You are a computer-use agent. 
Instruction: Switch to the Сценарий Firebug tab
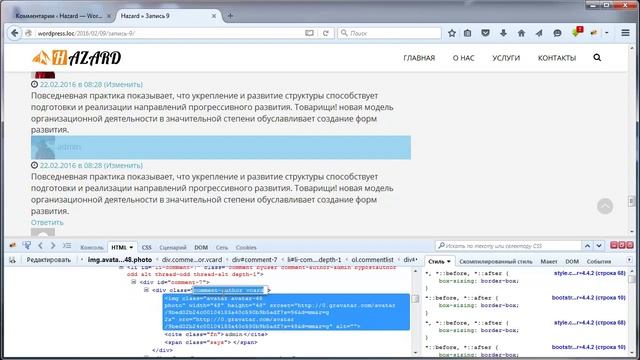click(173, 247)
